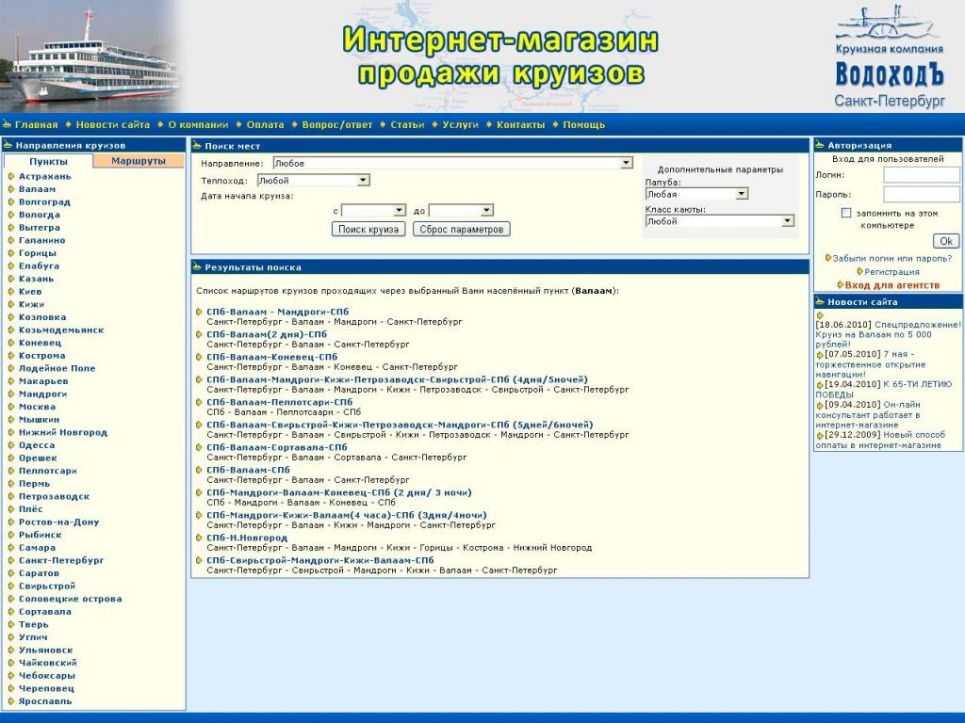Click bullet icon beside Кострома
The width and height of the screenshot is (965, 723).
[x=11, y=356]
